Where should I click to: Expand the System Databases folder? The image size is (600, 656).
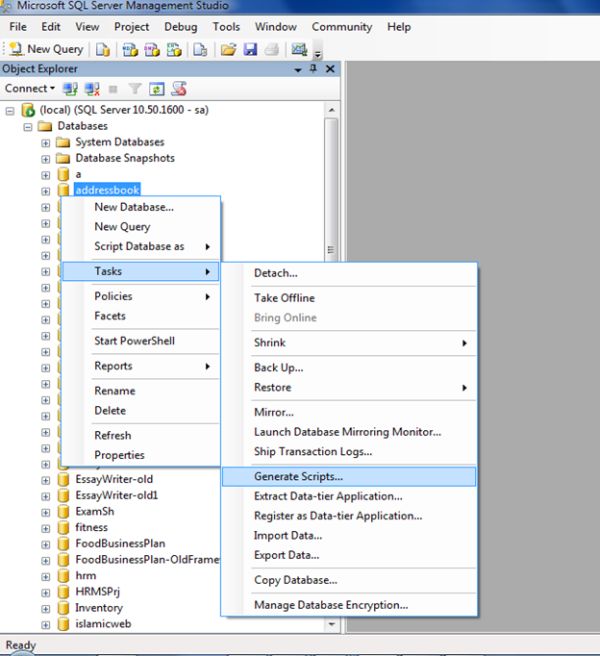click(x=46, y=143)
